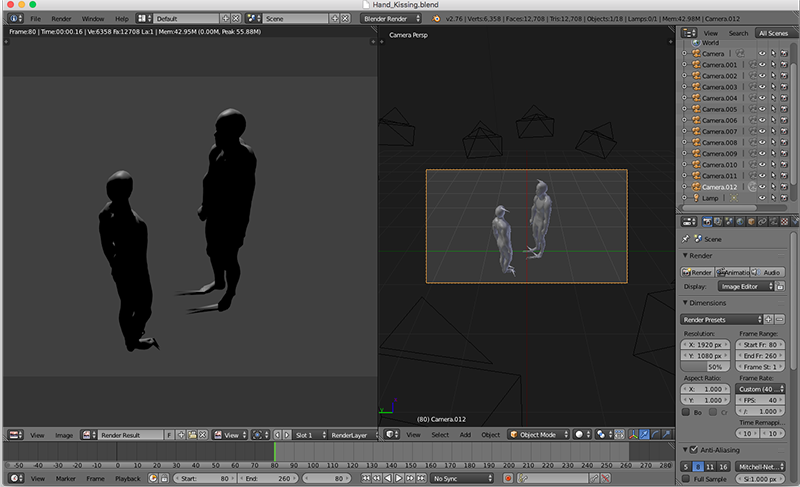
Task: Open the Render menu in the top bar
Action: click(x=62, y=18)
